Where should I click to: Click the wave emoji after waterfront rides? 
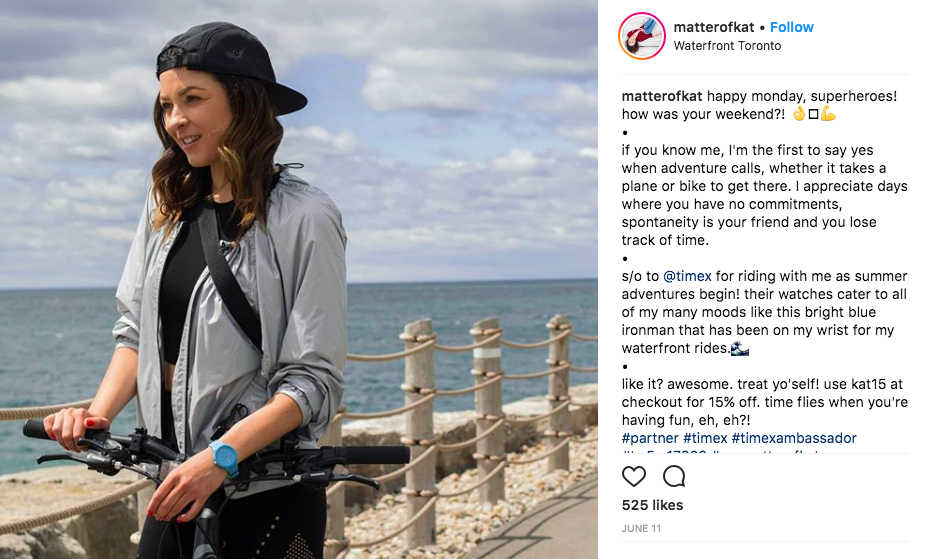740,348
